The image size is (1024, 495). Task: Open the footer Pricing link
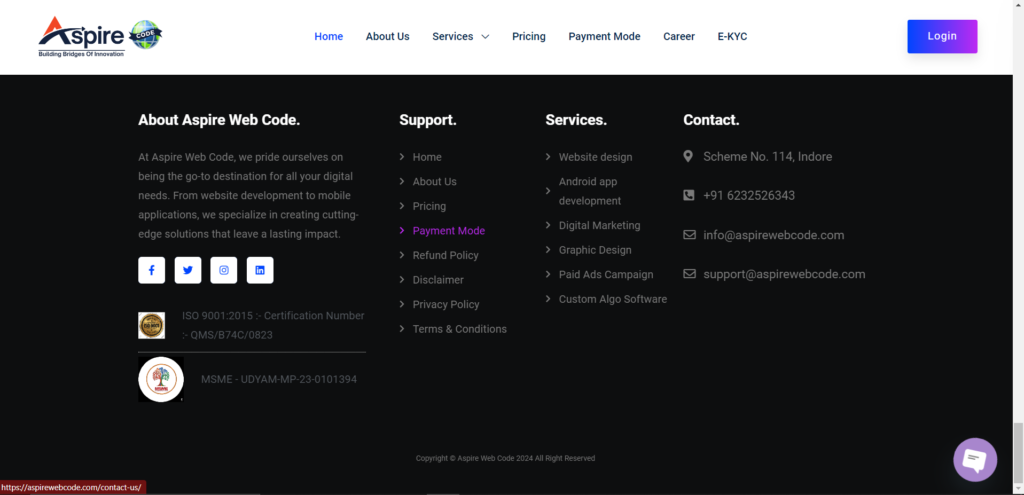429,206
